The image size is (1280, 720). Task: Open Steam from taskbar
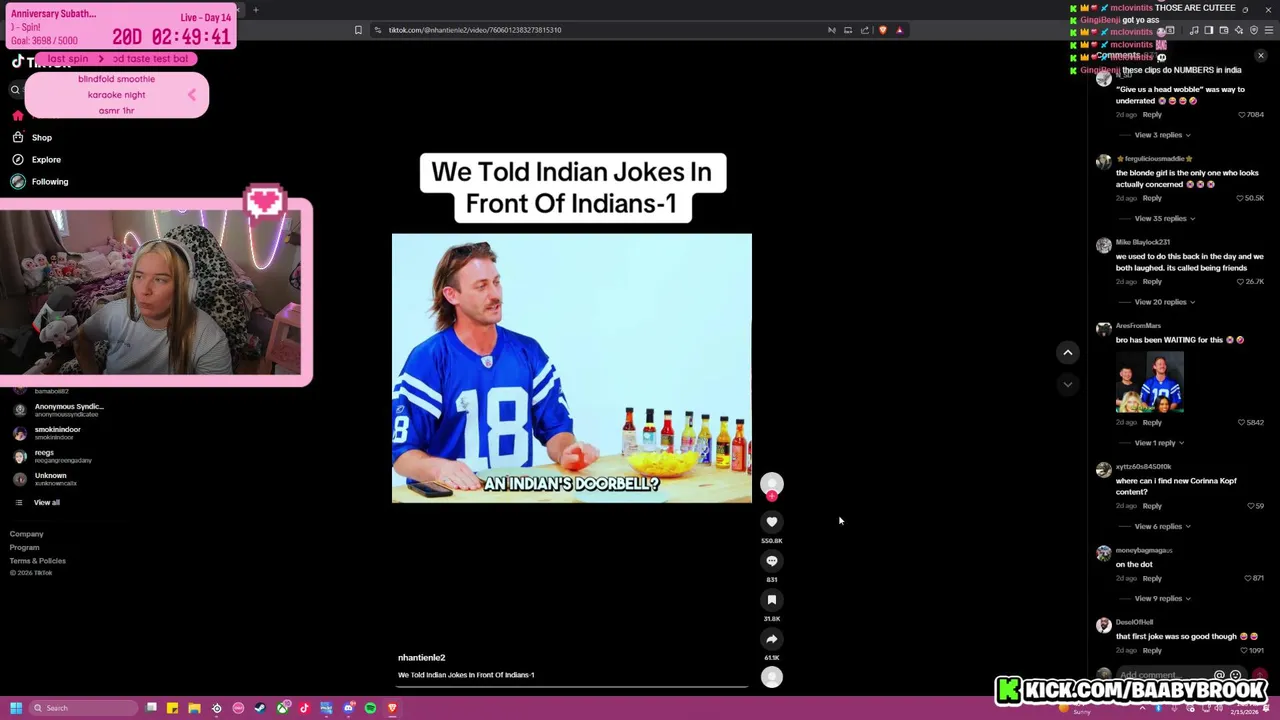pos(260,708)
